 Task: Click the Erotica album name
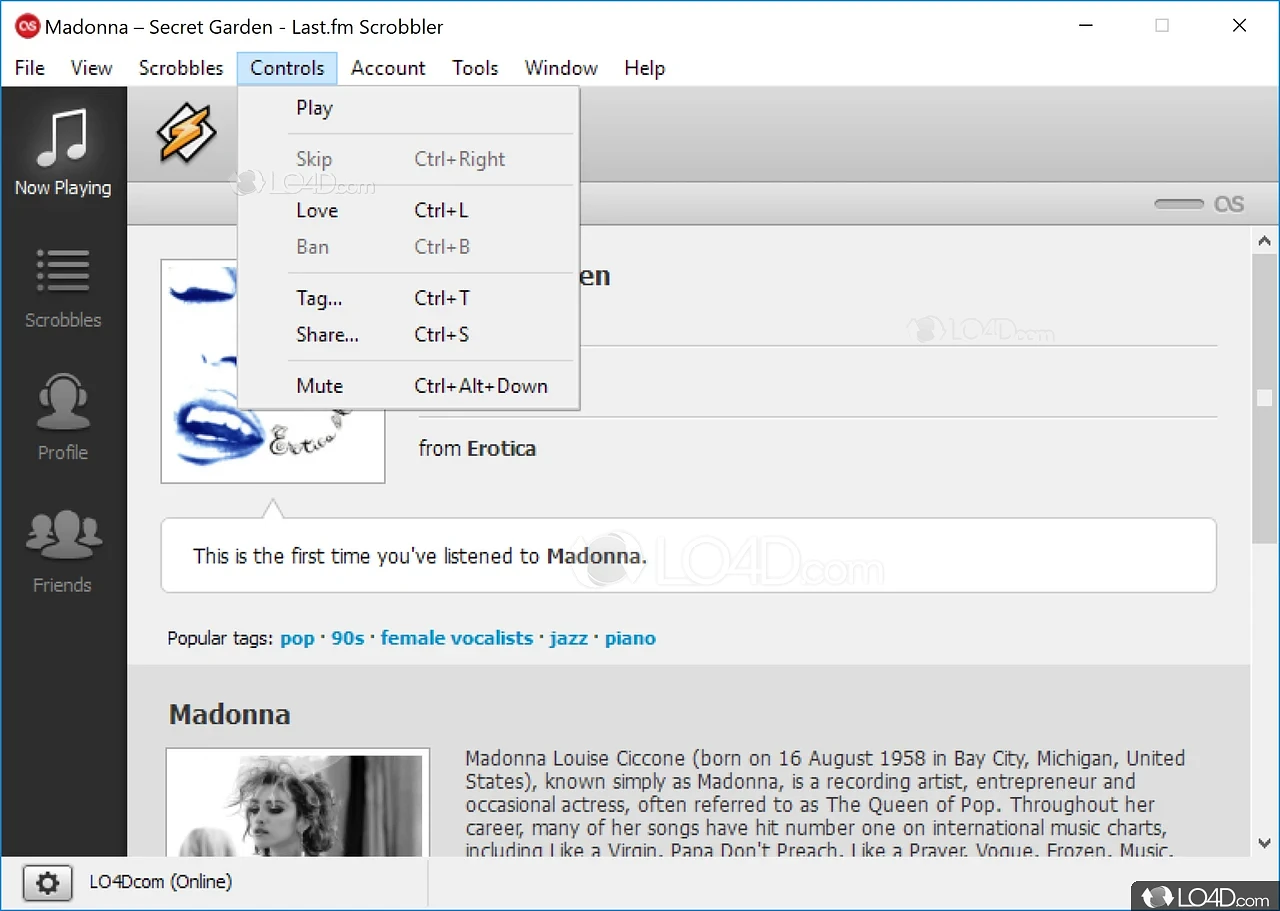click(x=501, y=449)
